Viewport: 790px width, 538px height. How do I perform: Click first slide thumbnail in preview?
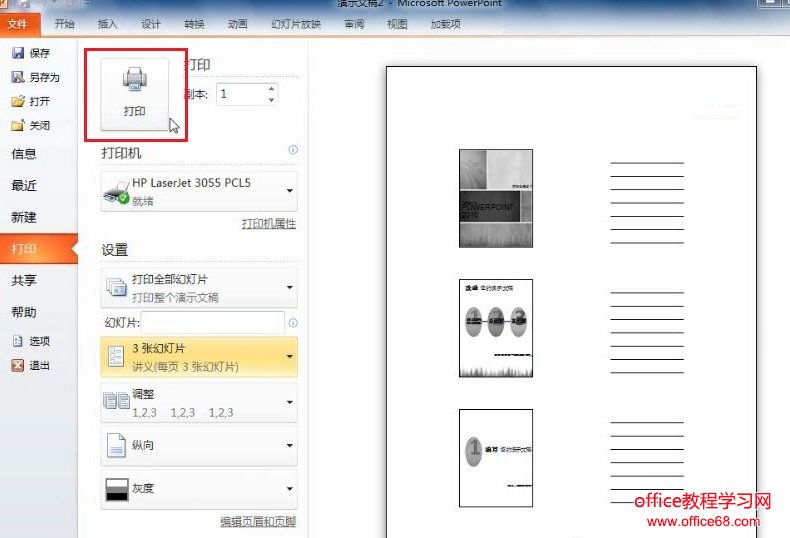(496, 198)
